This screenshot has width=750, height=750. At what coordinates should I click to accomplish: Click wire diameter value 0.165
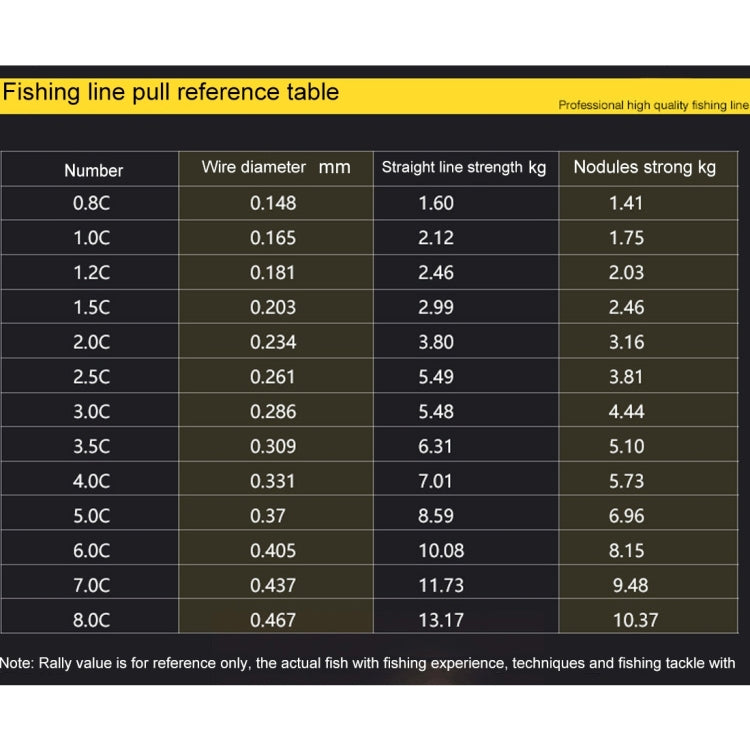273,238
